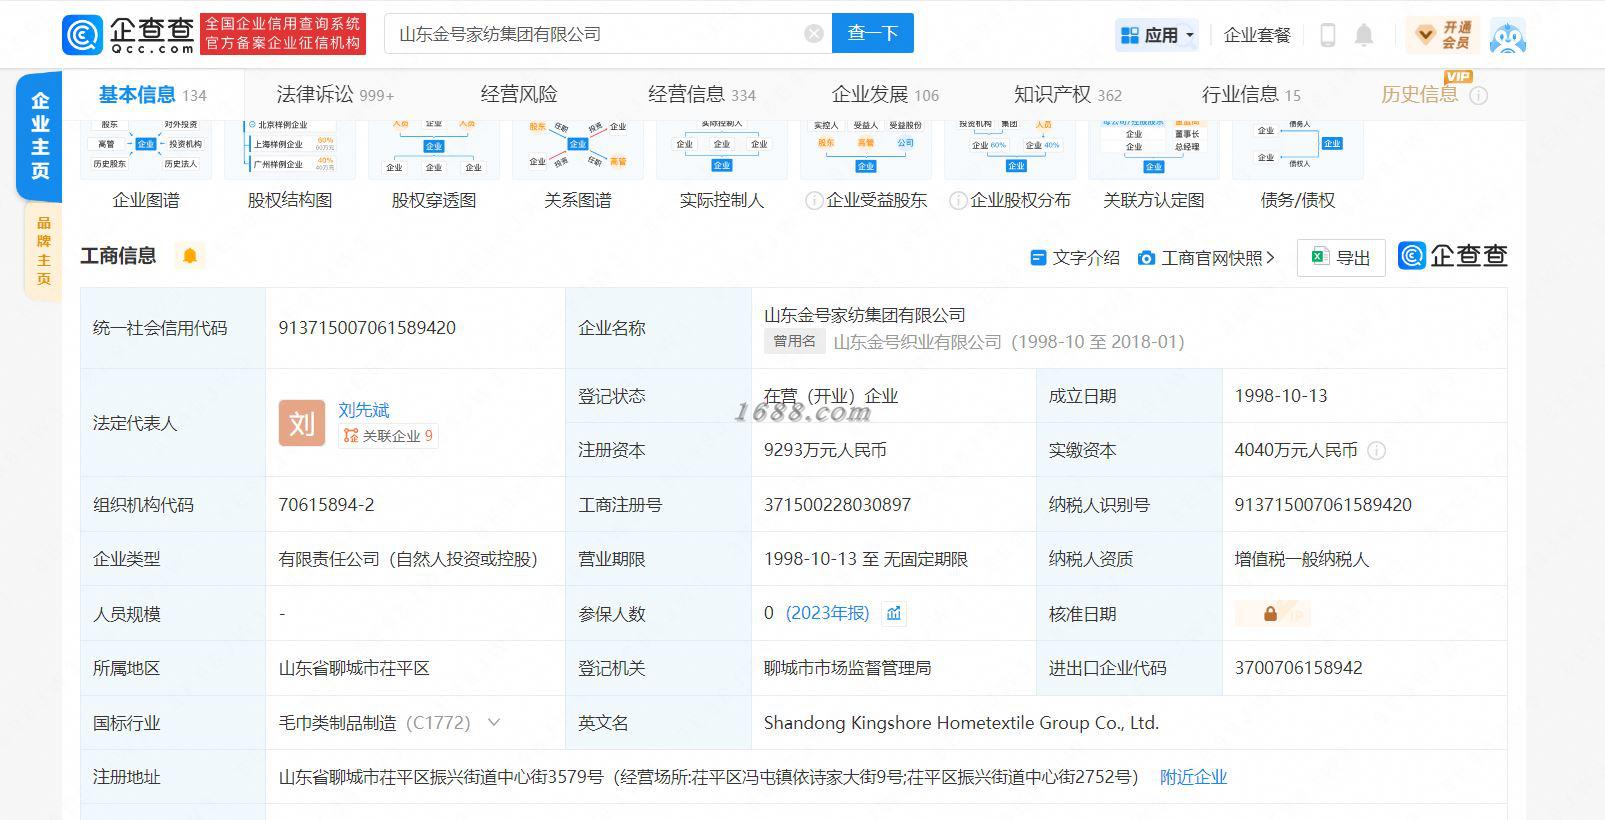Image resolution: width=1605 pixels, height=820 pixels.
Task: Select import-export code 3700706158942
Action: (x=1298, y=668)
